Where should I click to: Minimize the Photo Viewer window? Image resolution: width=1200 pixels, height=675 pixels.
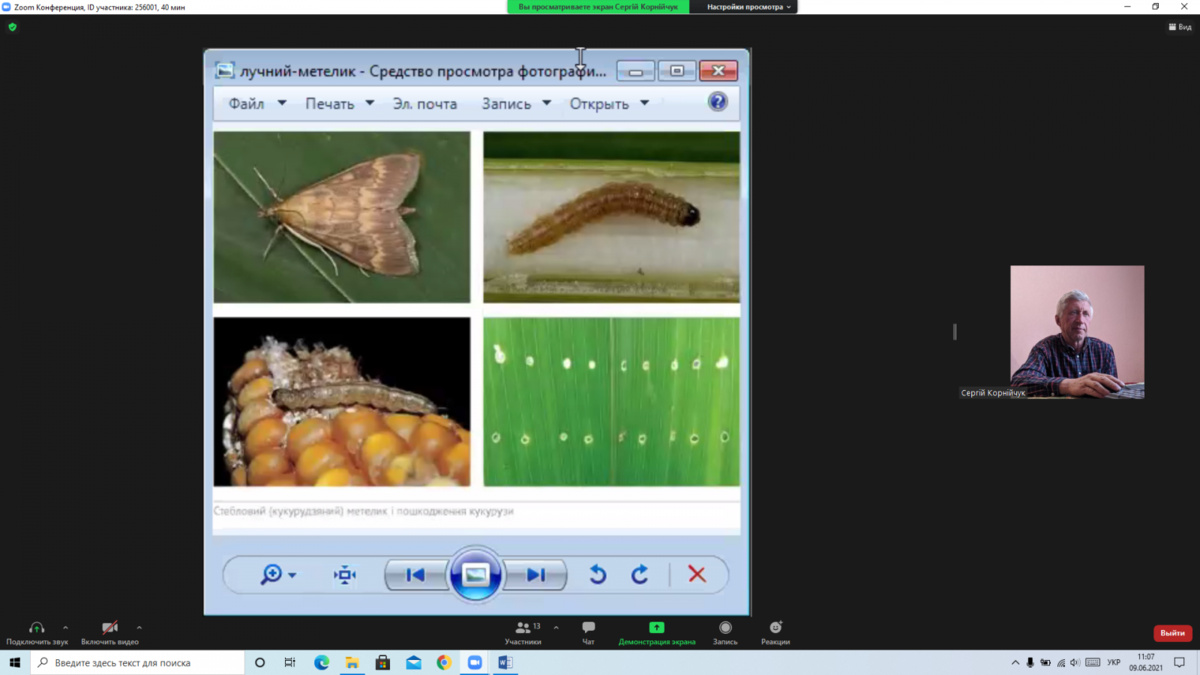(x=635, y=71)
